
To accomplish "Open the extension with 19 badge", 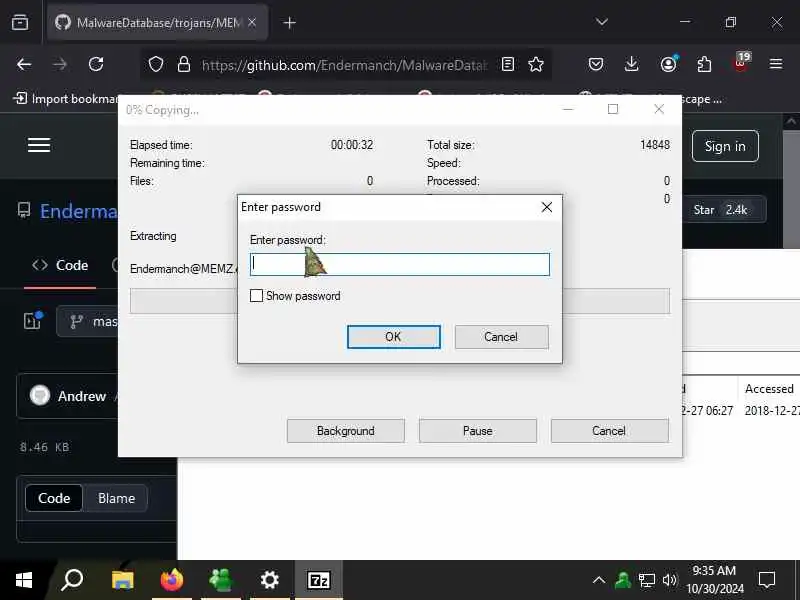I will pyautogui.click(x=741, y=63).
